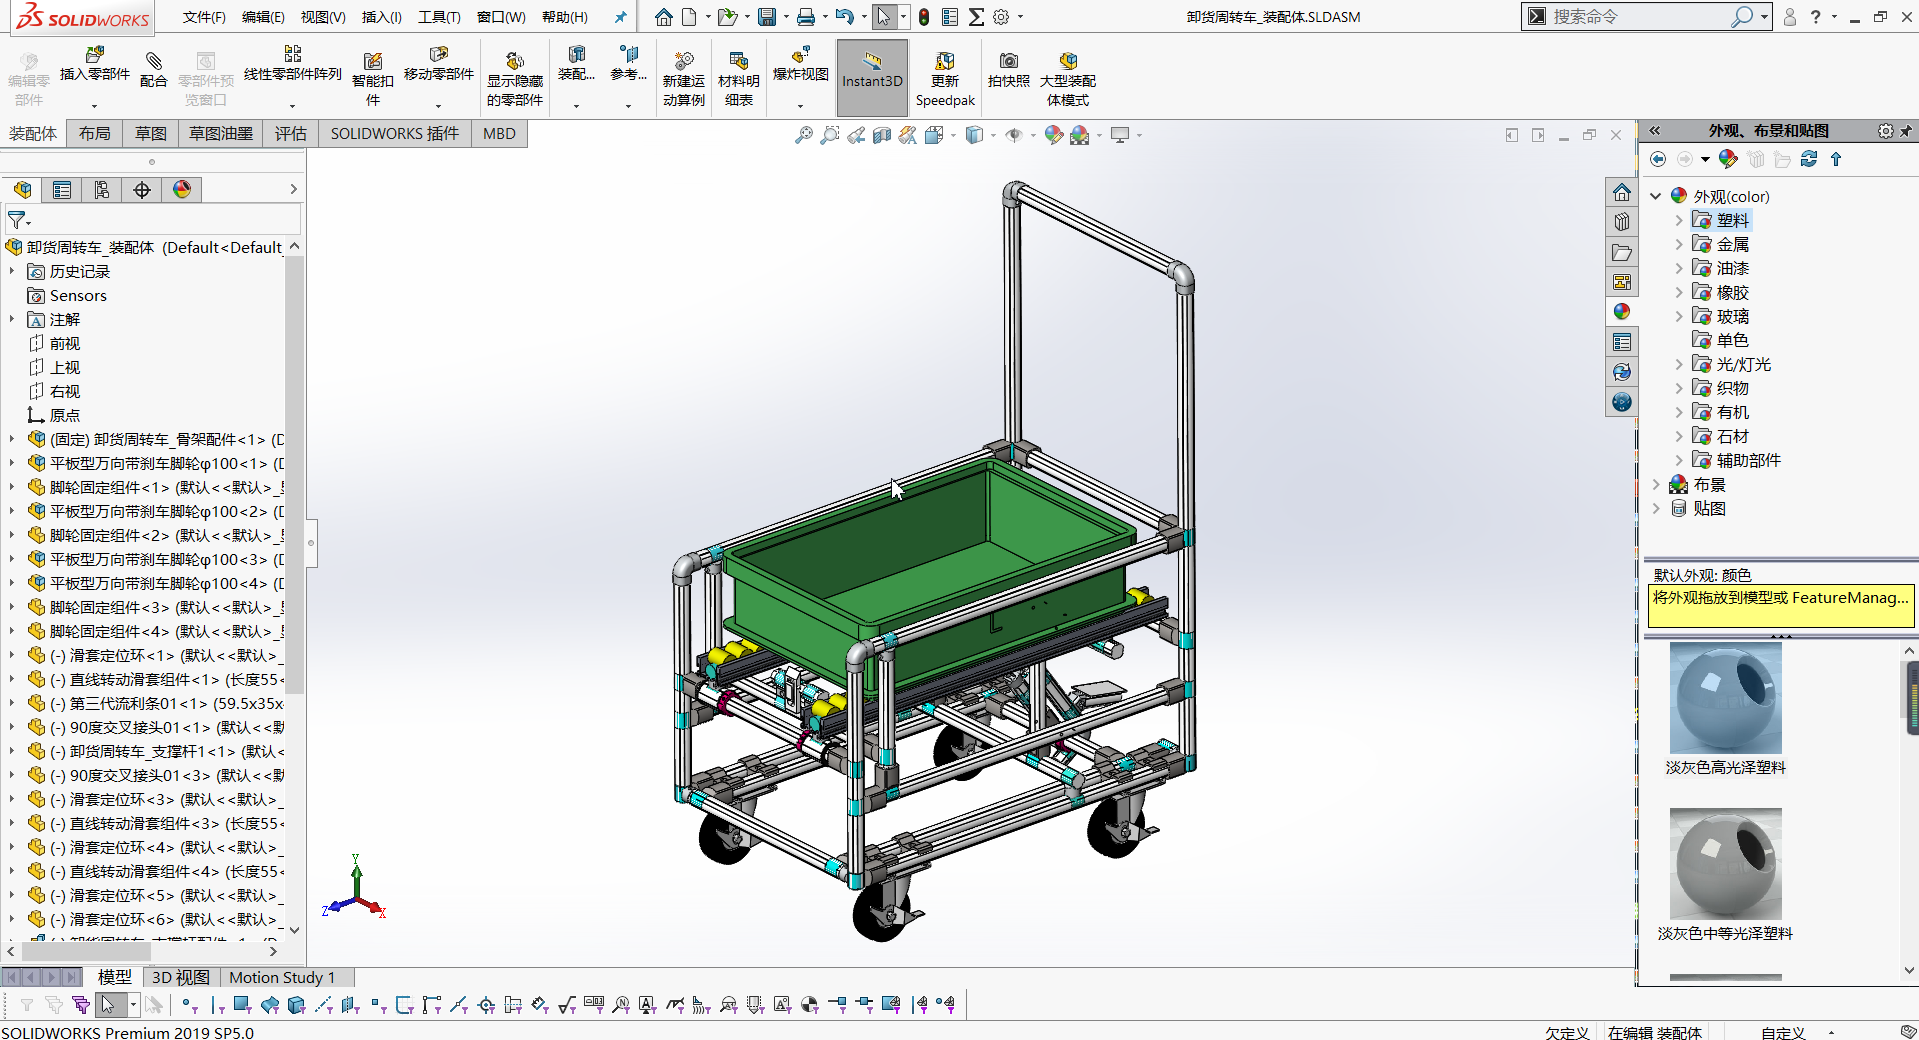Toggle the pin icon on appearances panel
Viewport: 1919px width, 1040px height.
tap(1906, 131)
